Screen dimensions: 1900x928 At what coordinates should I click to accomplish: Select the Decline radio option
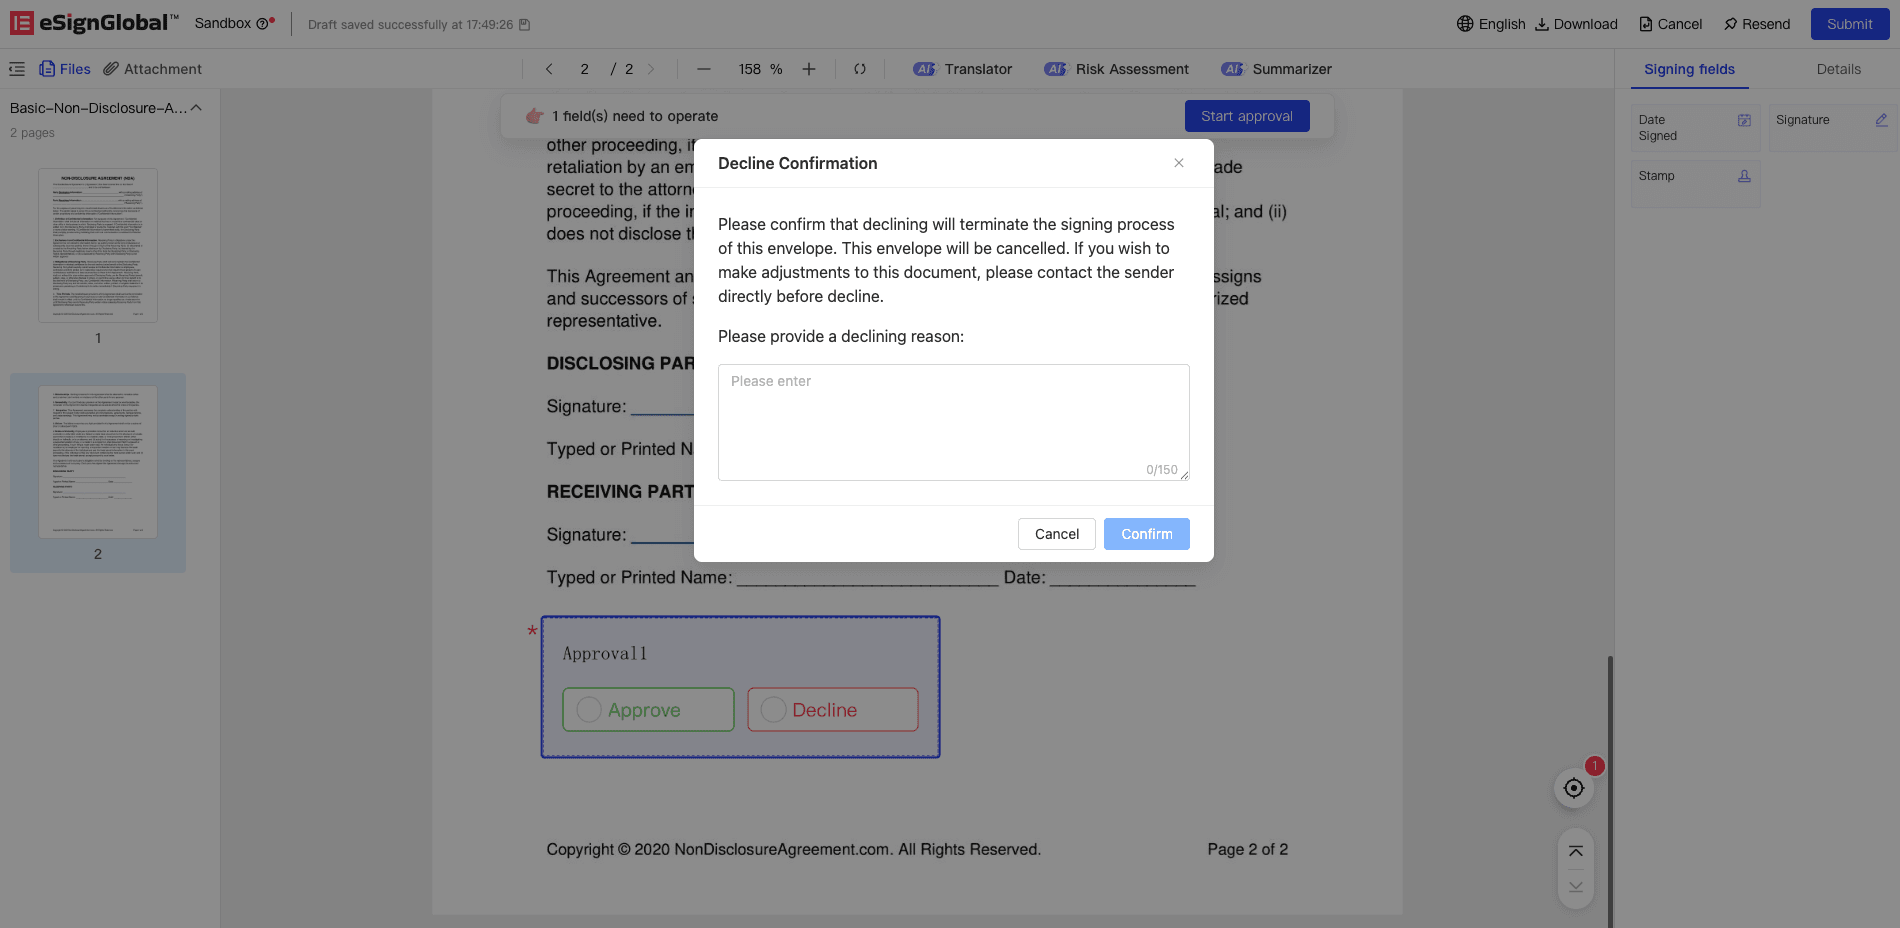[x=774, y=710]
